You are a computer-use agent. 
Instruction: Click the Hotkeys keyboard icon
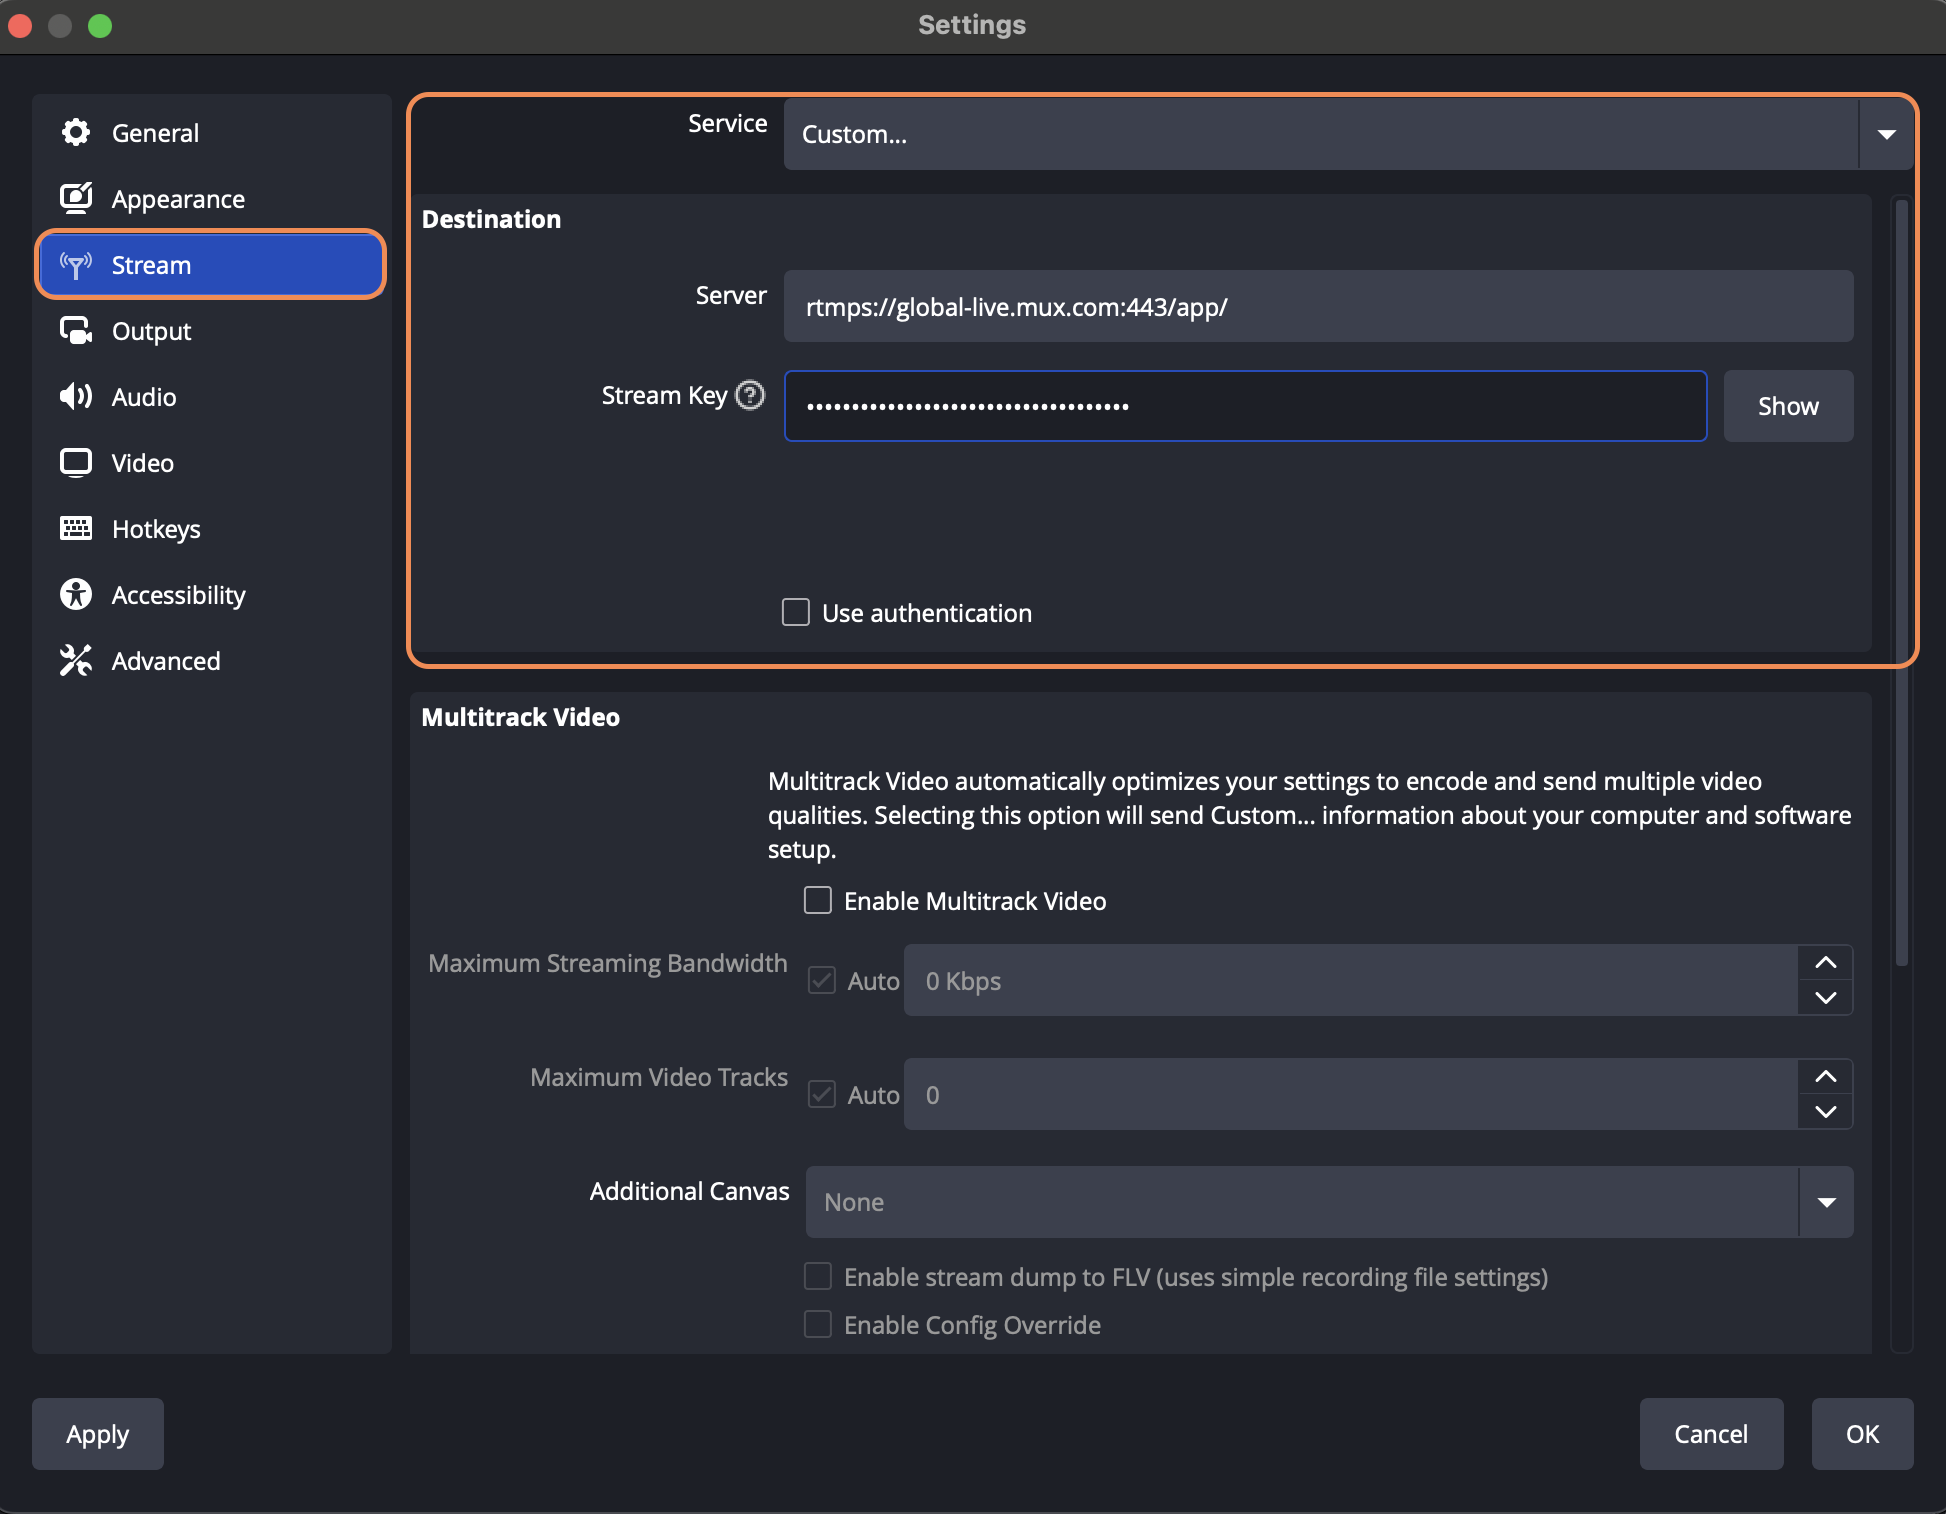76,528
